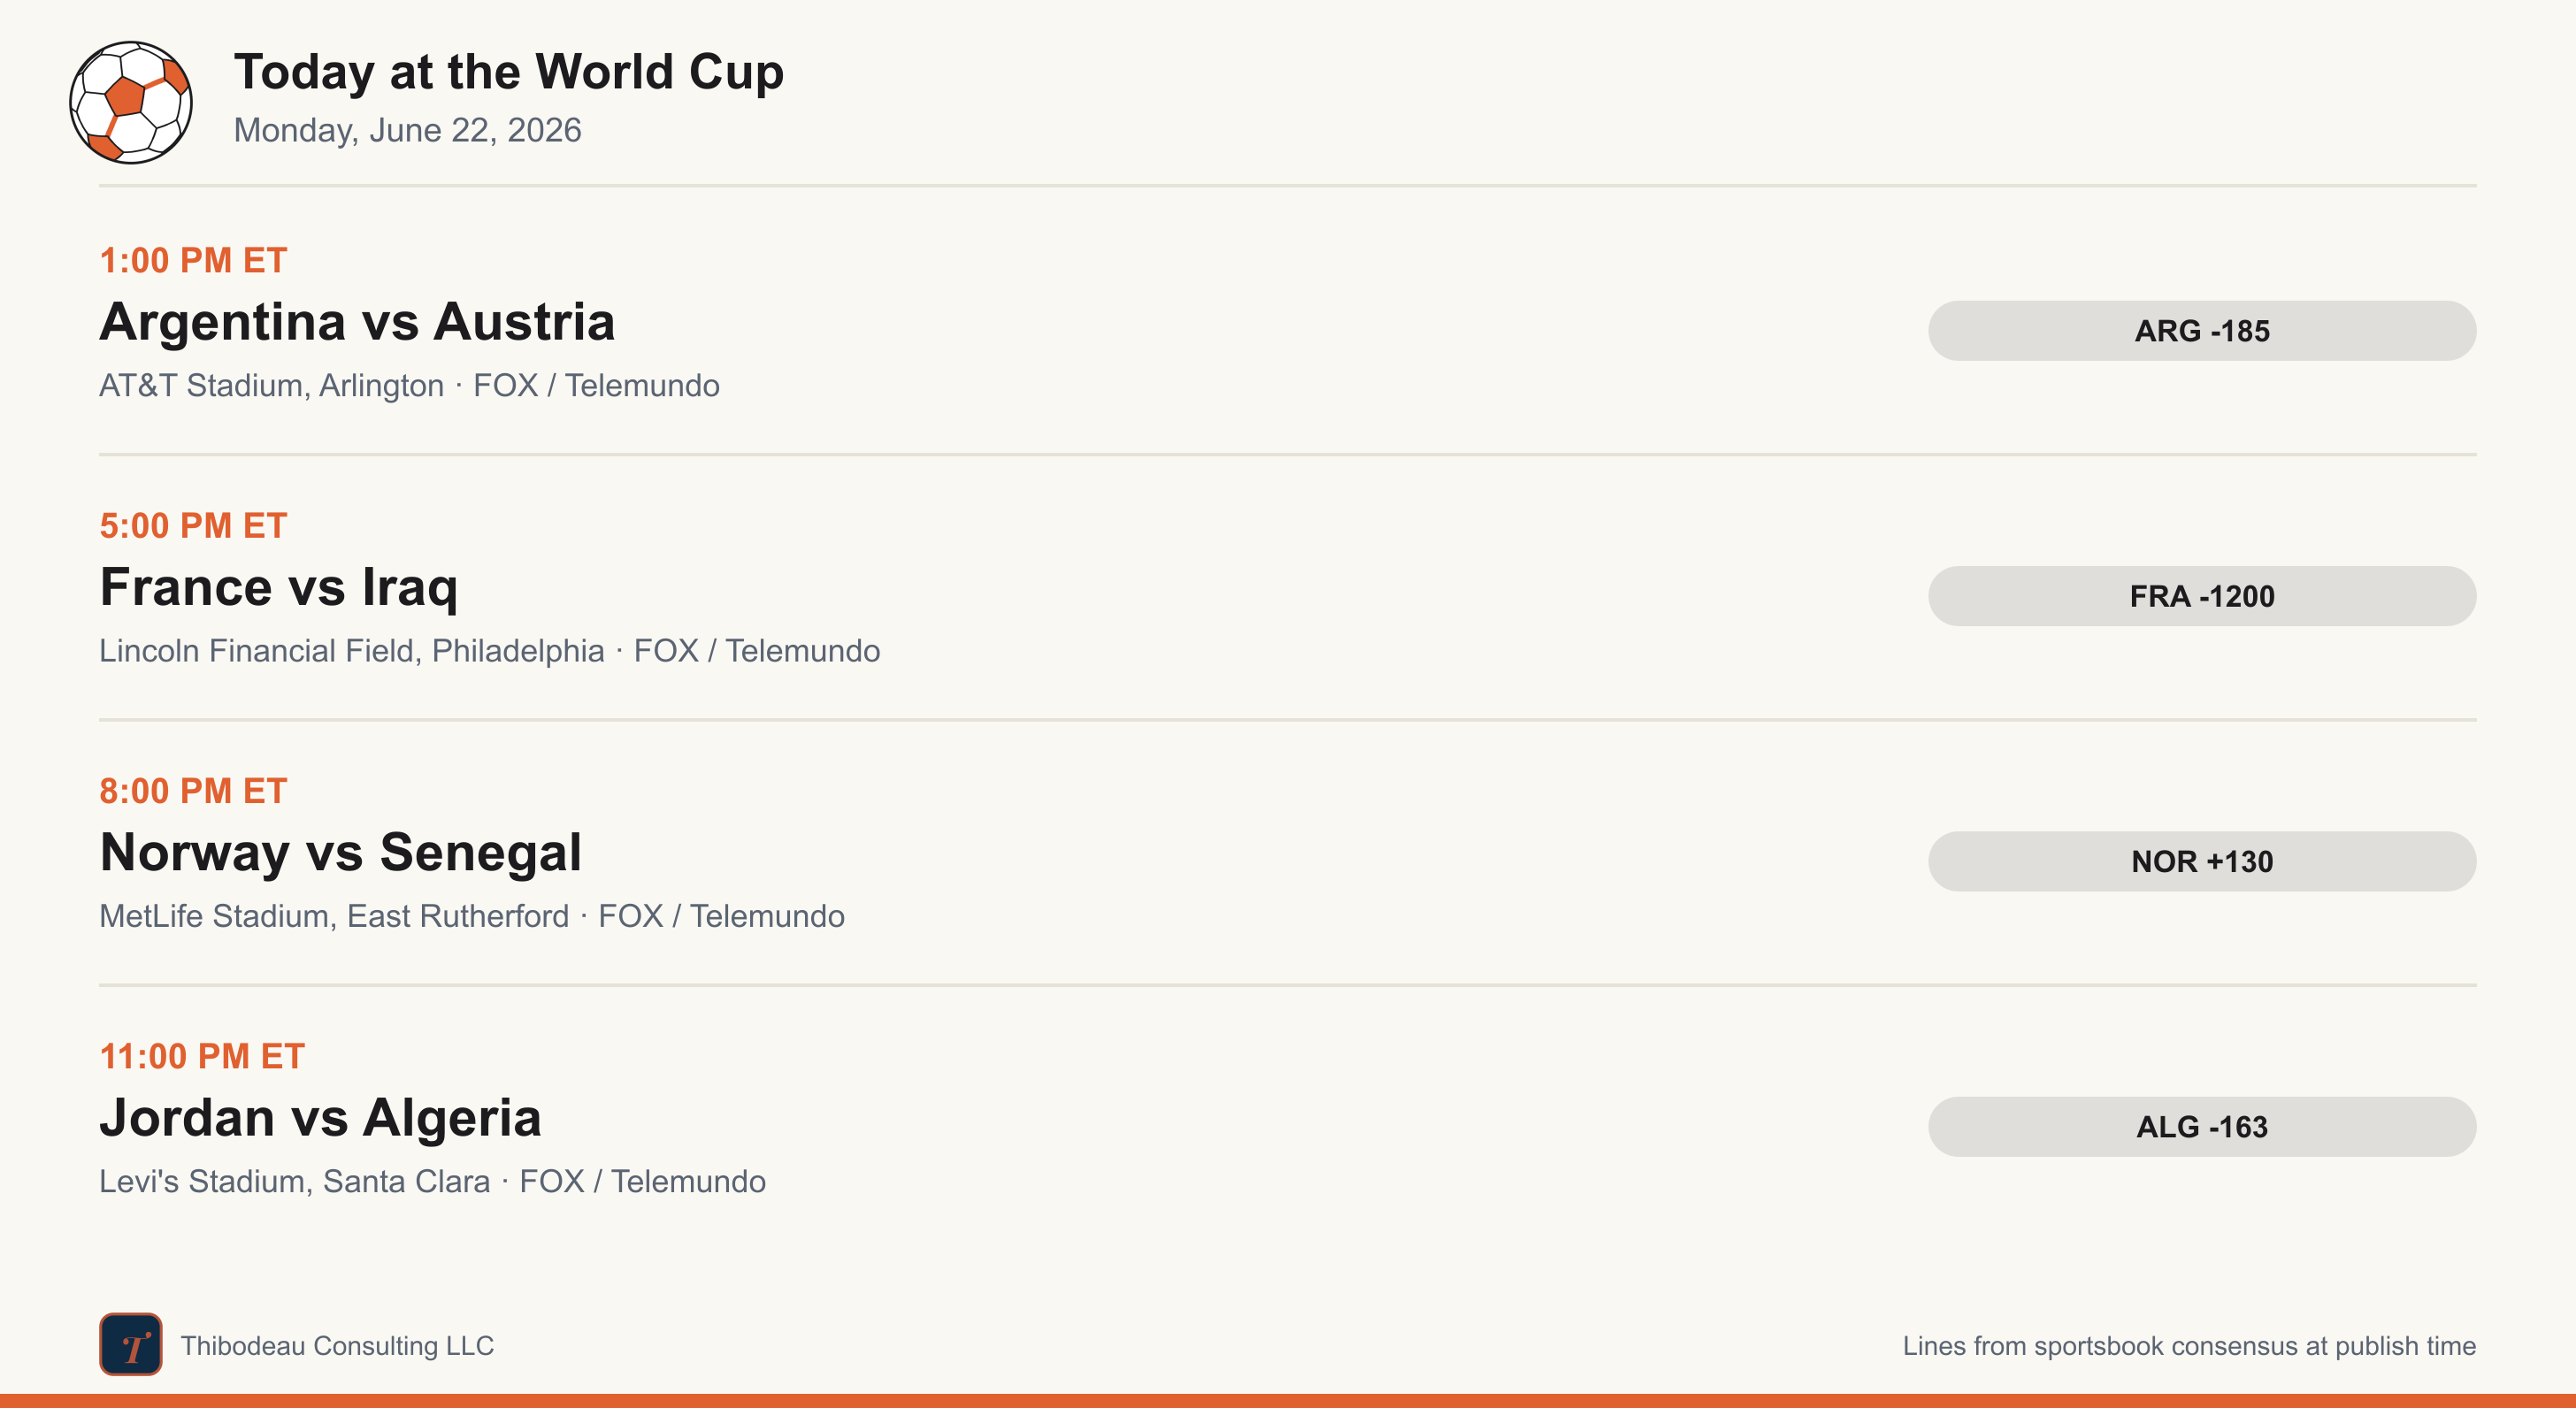
Task: Open the France vs Iraq match
Action: [x=279, y=587]
